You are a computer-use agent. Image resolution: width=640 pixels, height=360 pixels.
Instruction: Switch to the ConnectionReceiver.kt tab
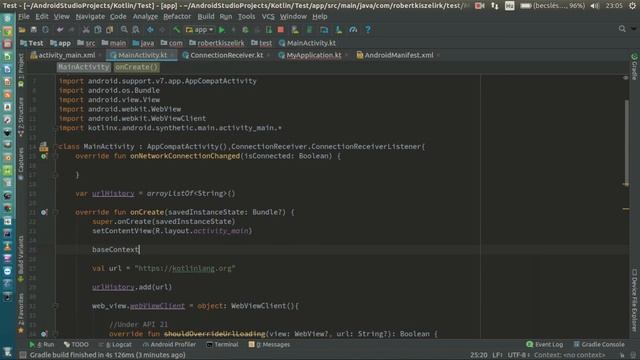point(227,55)
